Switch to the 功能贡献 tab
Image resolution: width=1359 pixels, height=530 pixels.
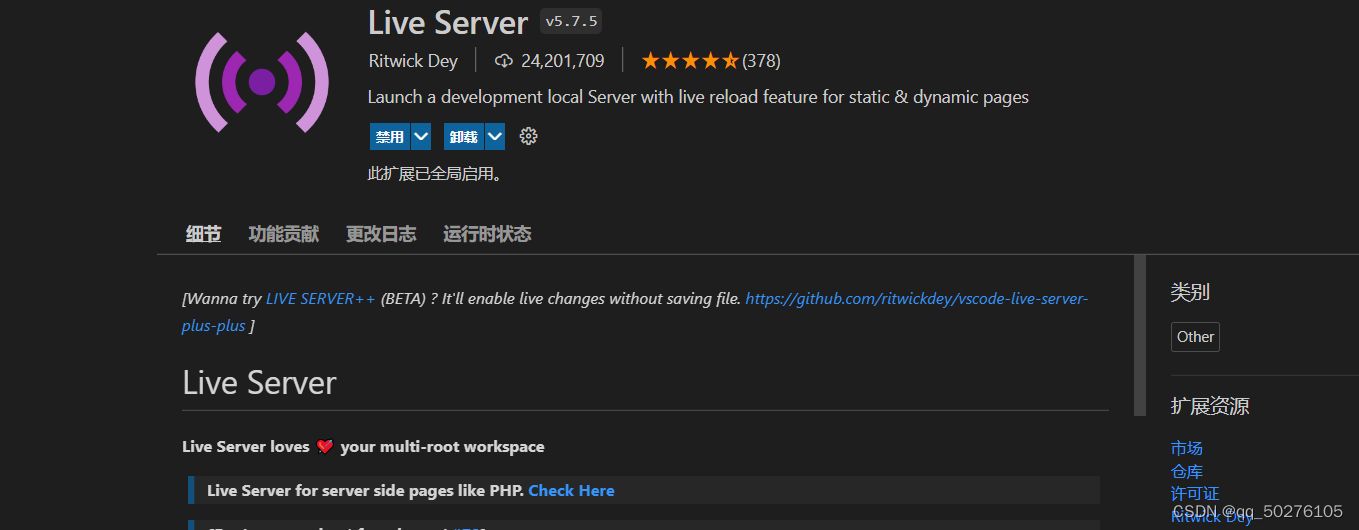coord(284,234)
